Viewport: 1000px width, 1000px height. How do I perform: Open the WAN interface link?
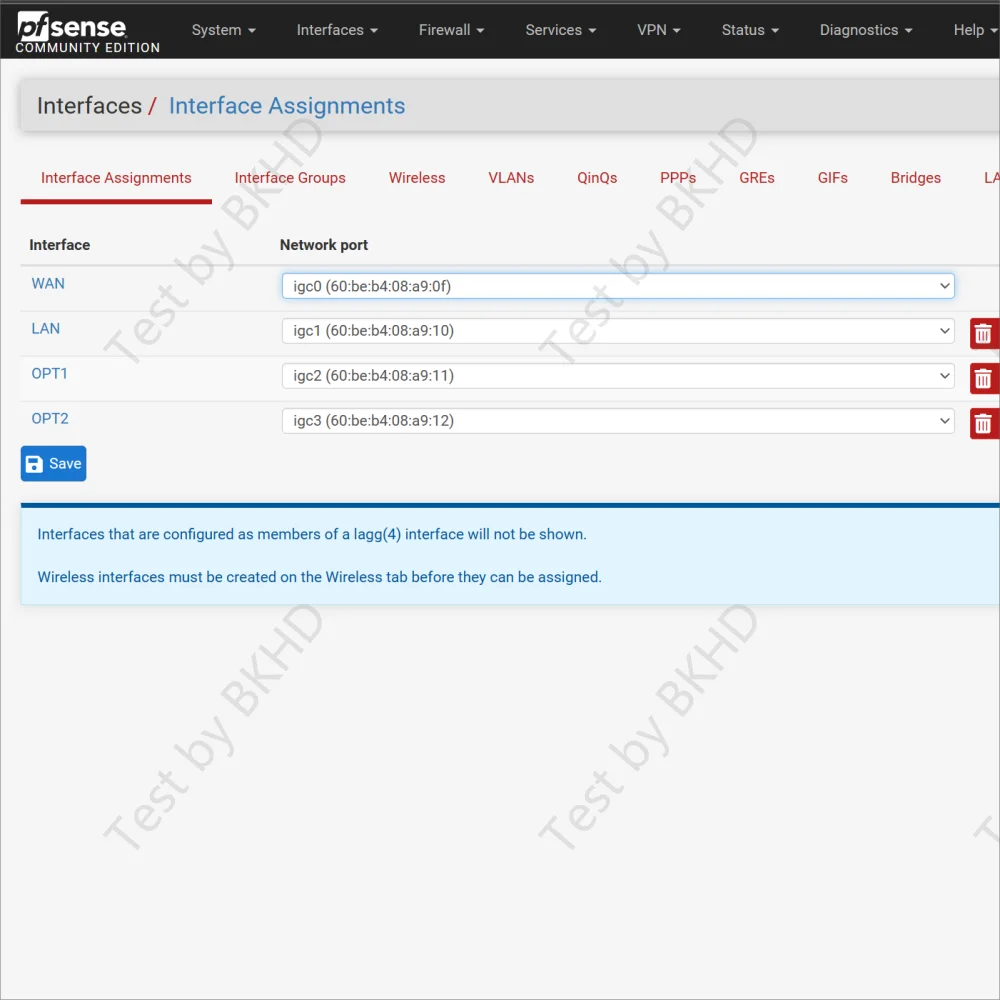[x=48, y=284]
